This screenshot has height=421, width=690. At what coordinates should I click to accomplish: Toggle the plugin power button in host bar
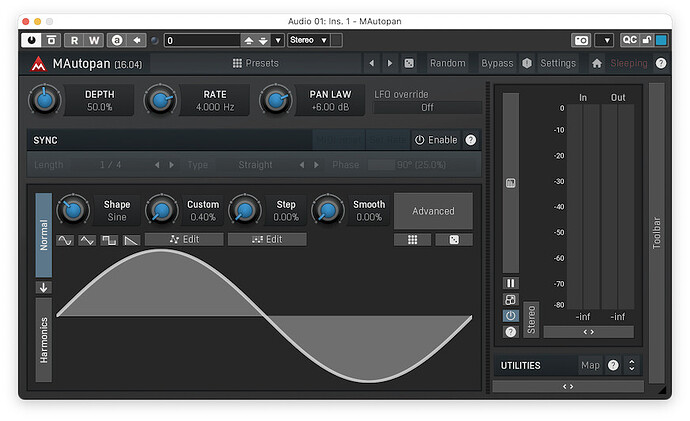31,40
